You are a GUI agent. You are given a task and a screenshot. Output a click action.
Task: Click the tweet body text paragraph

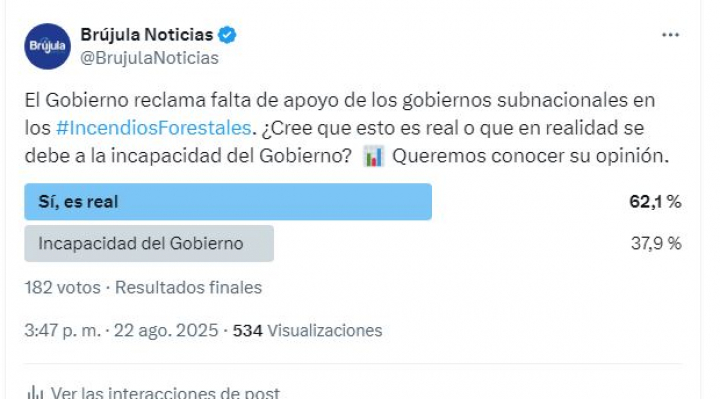coord(347,128)
